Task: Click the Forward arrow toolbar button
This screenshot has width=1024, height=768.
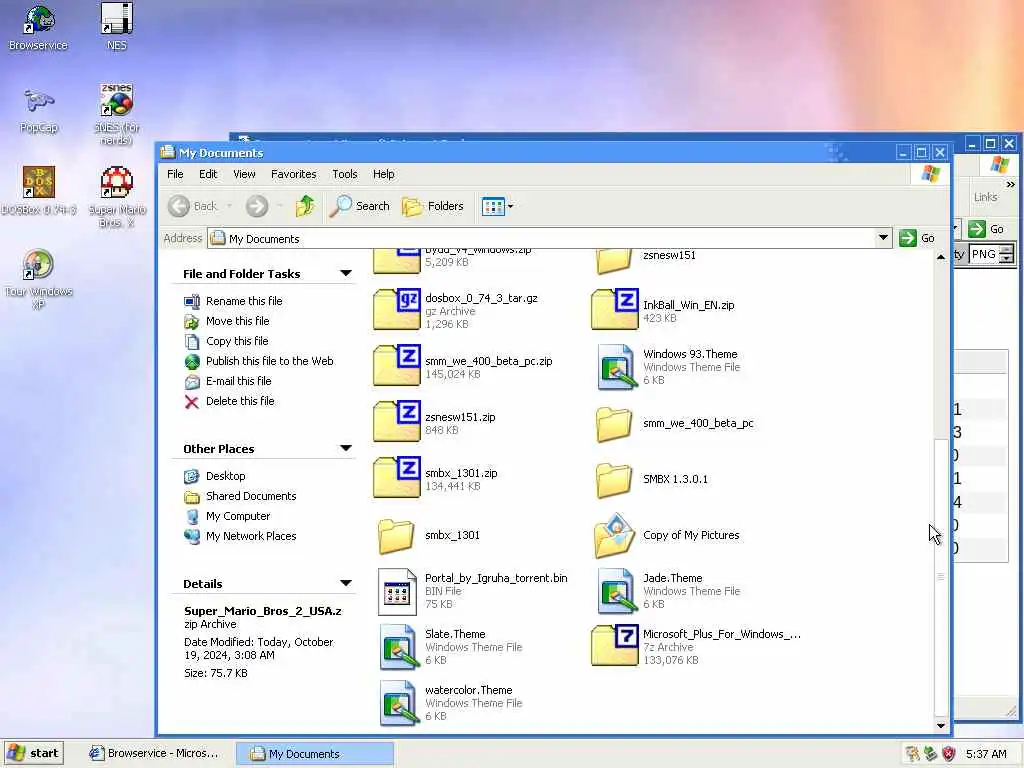Action: (x=257, y=206)
